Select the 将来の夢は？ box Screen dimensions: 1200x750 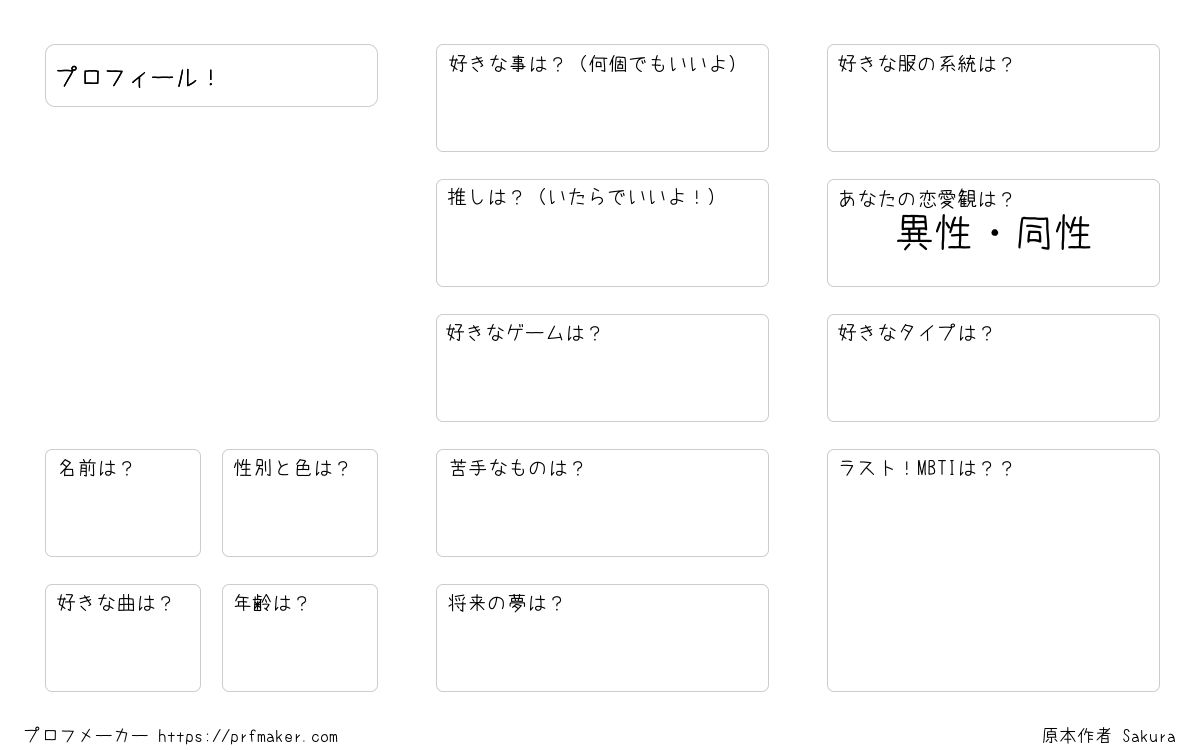[602, 638]
